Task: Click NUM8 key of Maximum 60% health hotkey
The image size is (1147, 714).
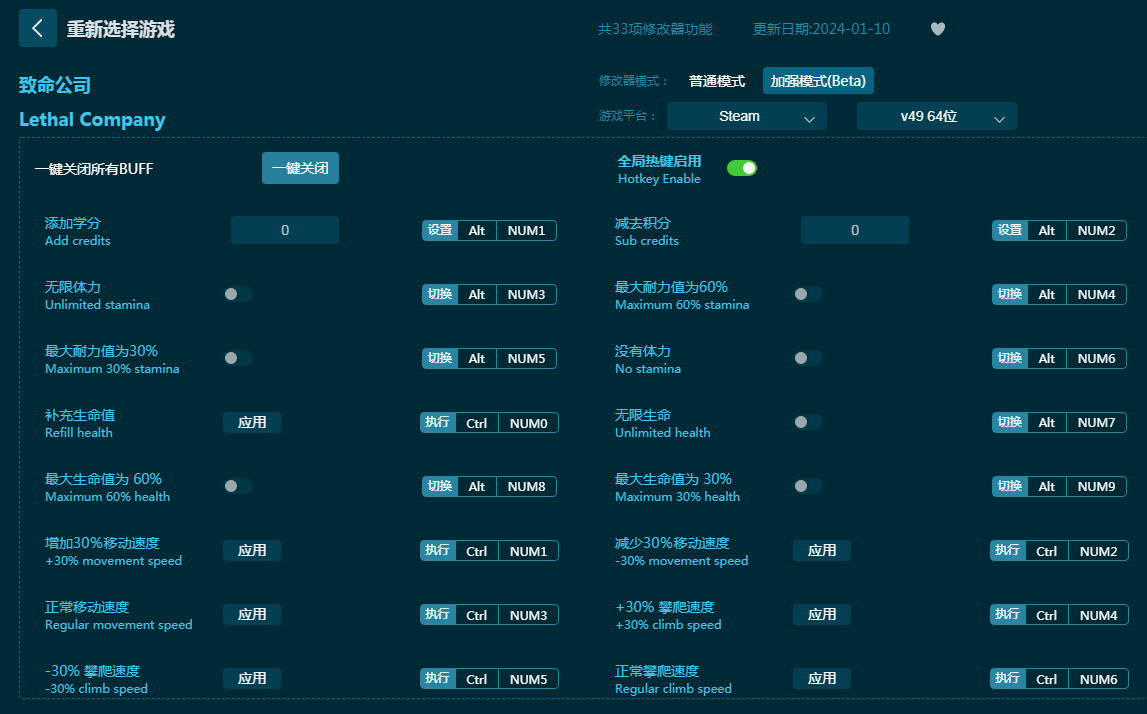Action: pyautogui.click(x=527, y=486)
